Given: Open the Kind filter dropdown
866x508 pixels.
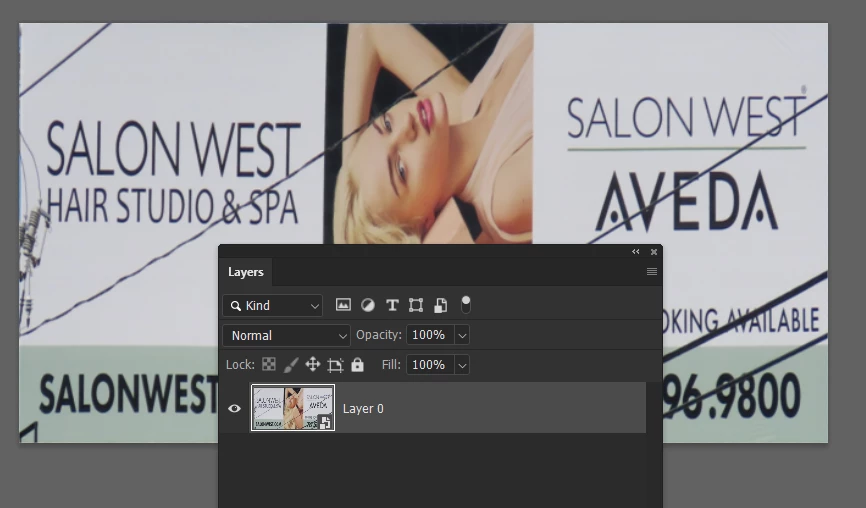Looking at the screenshot, I should coord(273,305).
